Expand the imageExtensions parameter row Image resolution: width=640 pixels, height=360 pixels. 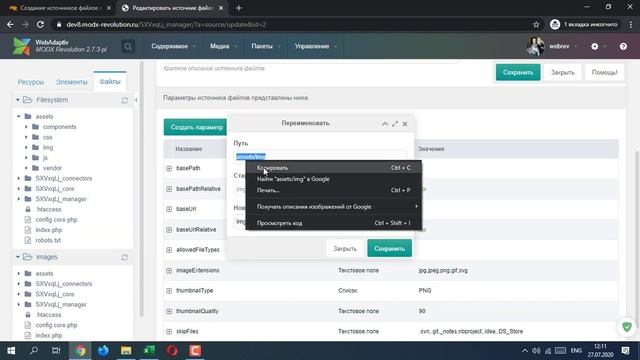tap(169, 271)
